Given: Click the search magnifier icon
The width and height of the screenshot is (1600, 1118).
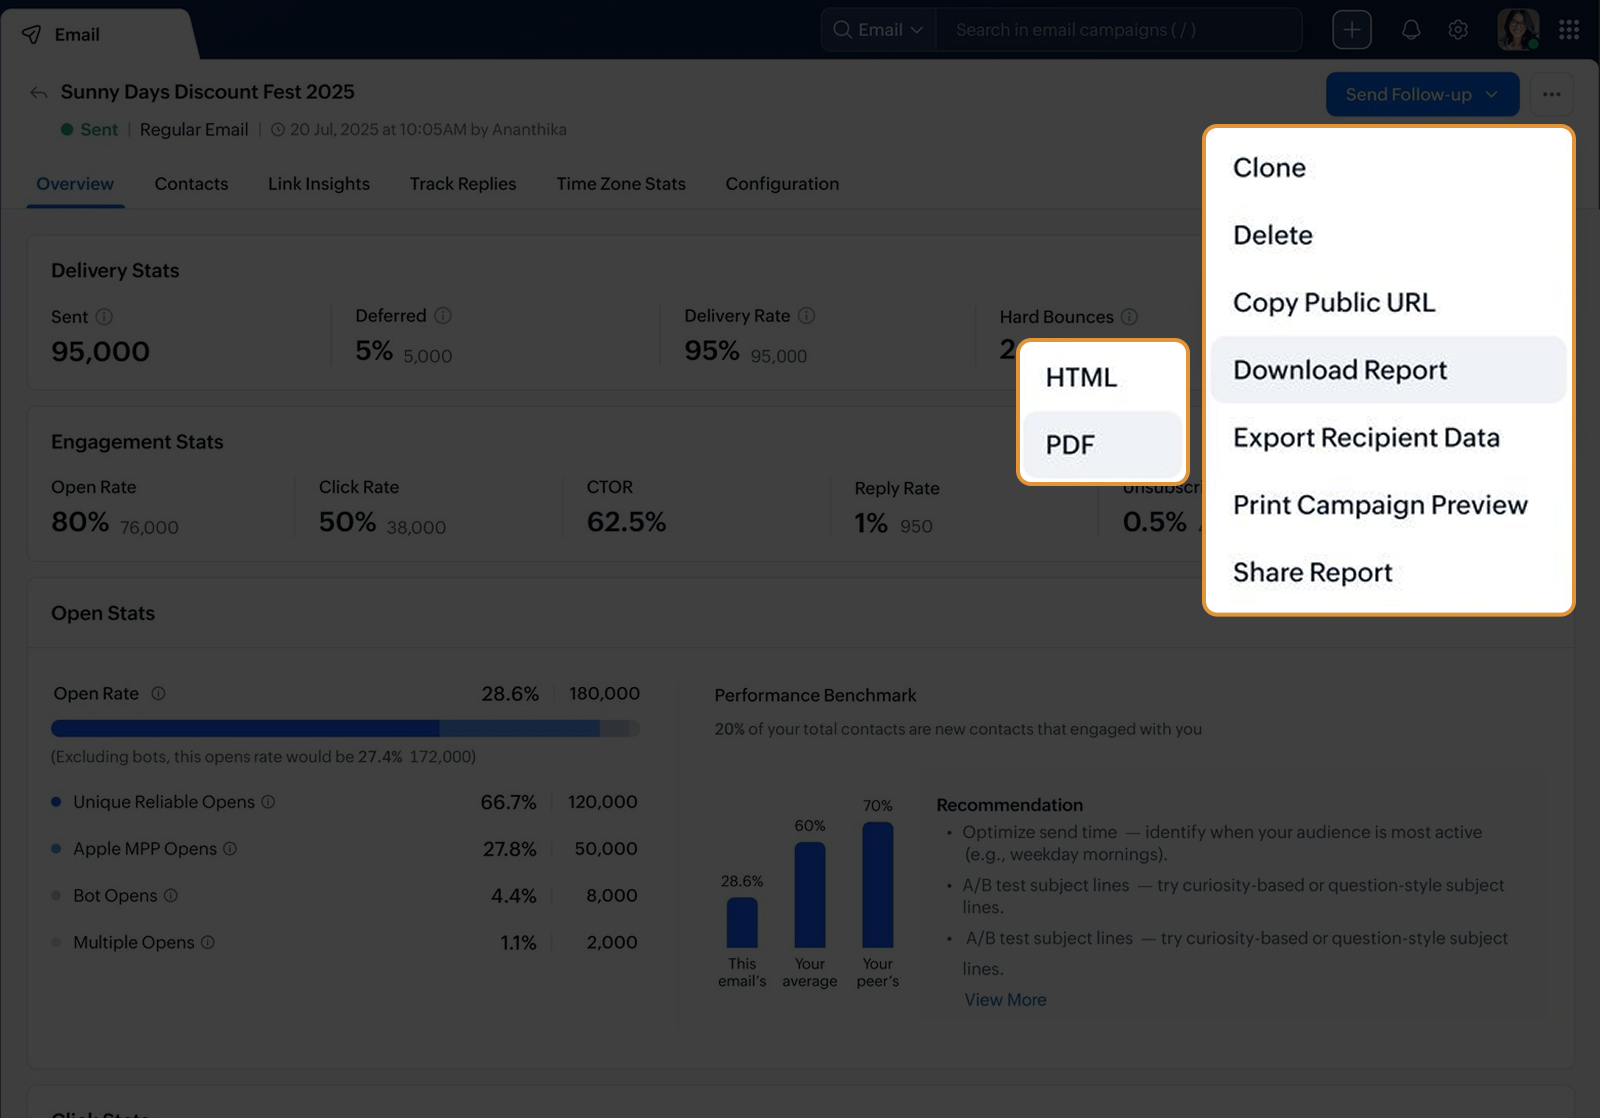Looking at the screenshot, I should (842, 30).
